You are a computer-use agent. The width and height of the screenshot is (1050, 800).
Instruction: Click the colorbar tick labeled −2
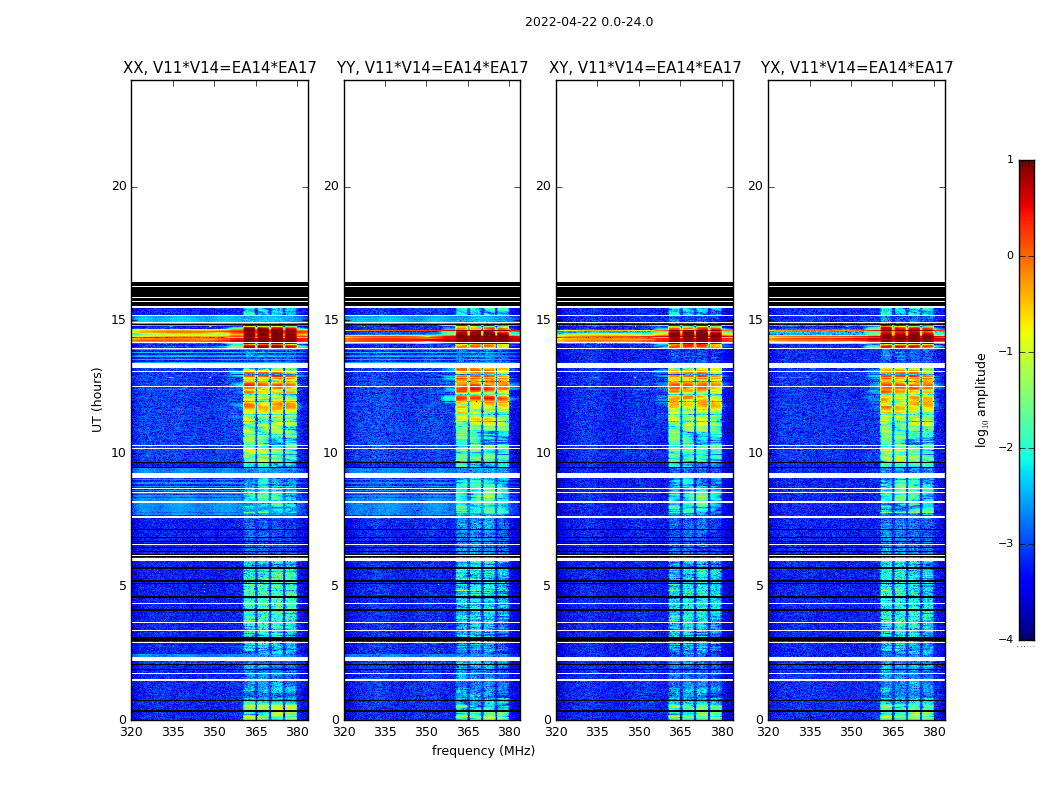1006,448
